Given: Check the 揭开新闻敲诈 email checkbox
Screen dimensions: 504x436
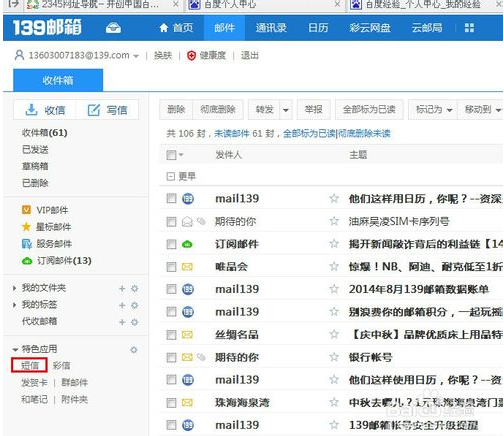Looking at the screenshot, I should (171, 244).
